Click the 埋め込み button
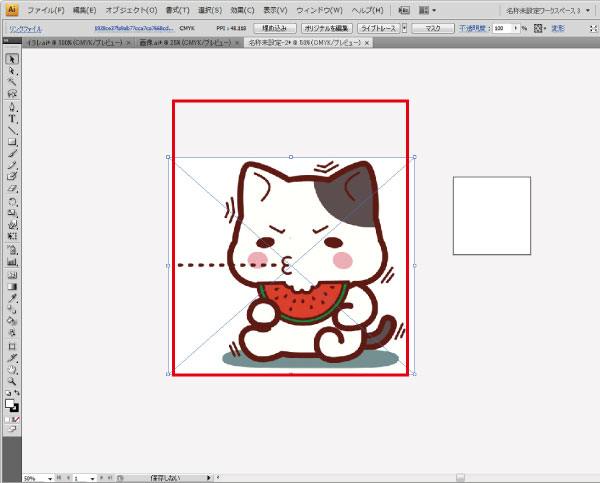 pyautogui.click(x=274, y=28)
